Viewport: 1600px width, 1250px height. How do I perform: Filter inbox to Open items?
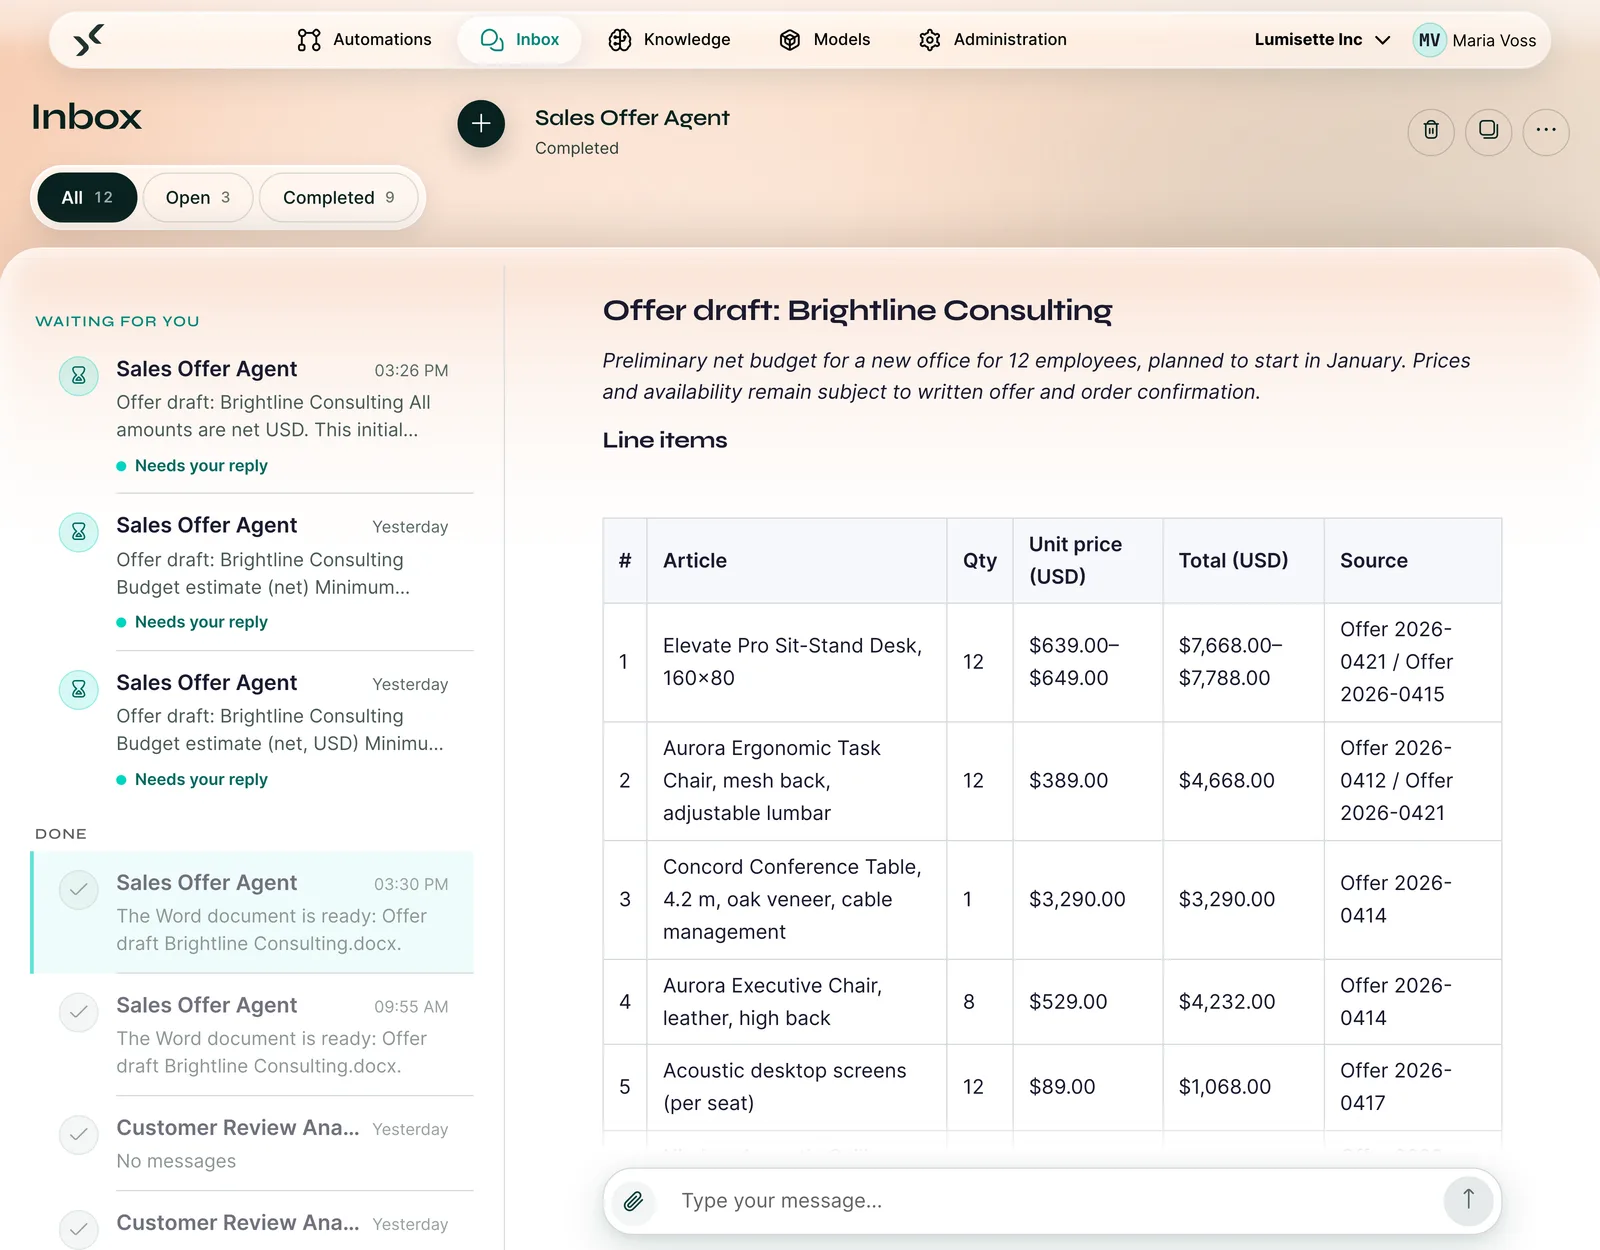pos(198,198)
